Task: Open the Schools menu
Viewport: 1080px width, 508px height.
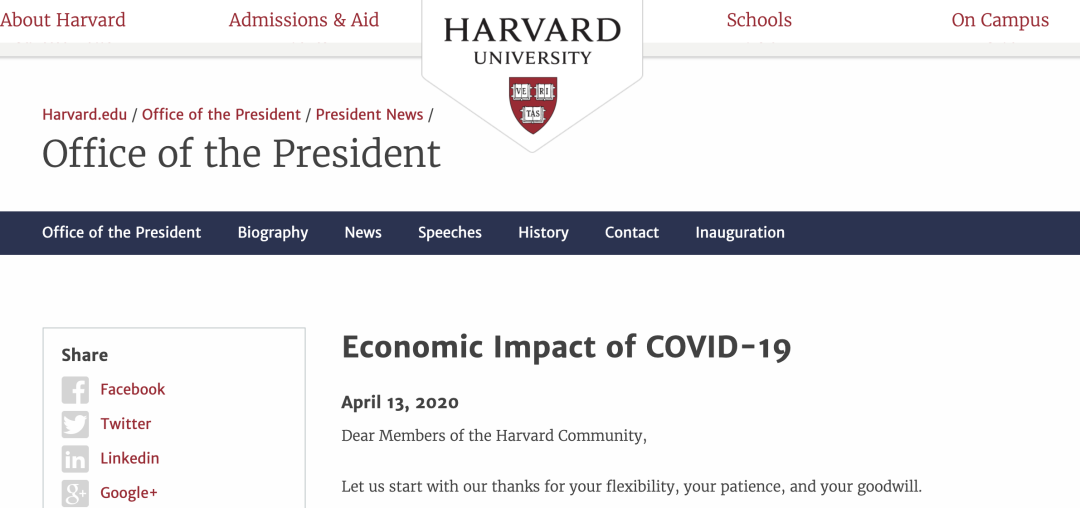Action: click(759, 20)
